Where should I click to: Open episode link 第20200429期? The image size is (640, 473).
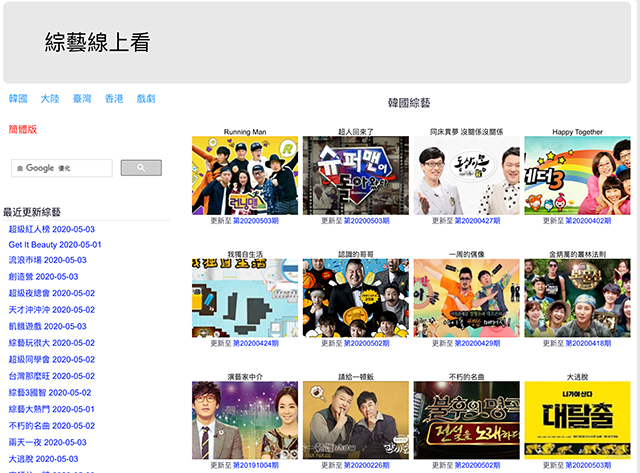point(478,343)
